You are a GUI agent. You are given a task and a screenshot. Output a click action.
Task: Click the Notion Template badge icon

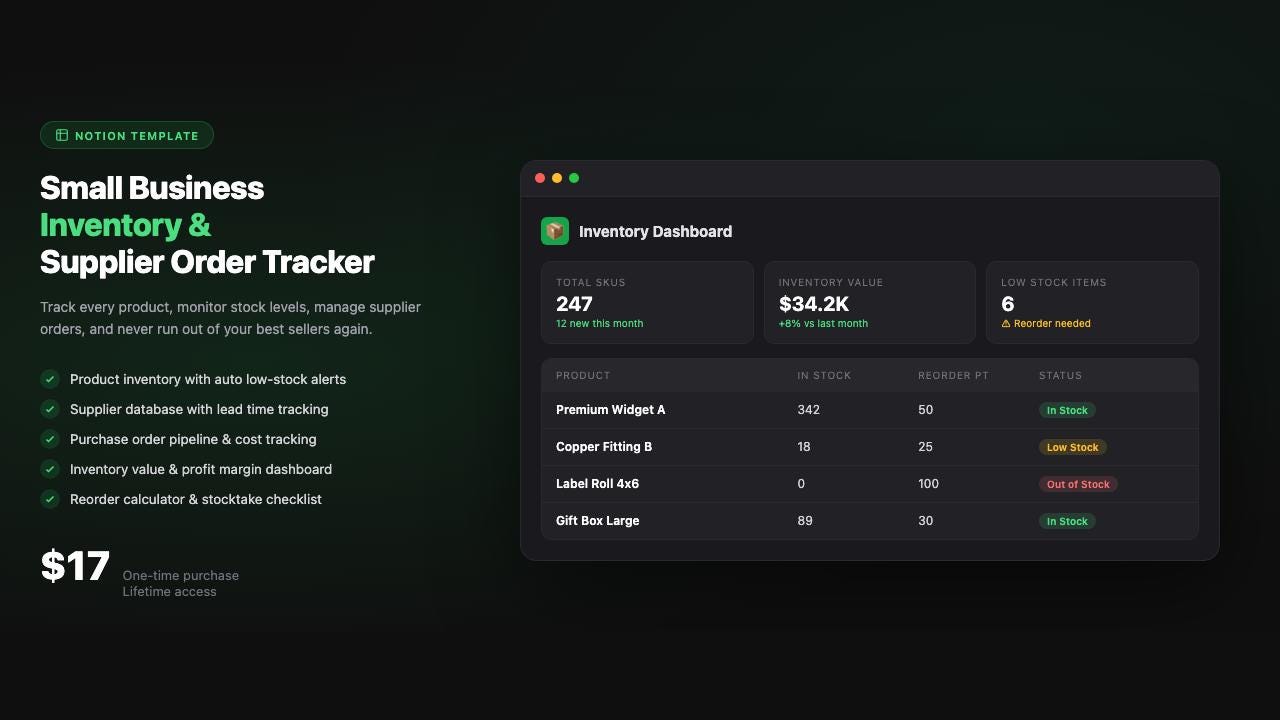[62, 135]
